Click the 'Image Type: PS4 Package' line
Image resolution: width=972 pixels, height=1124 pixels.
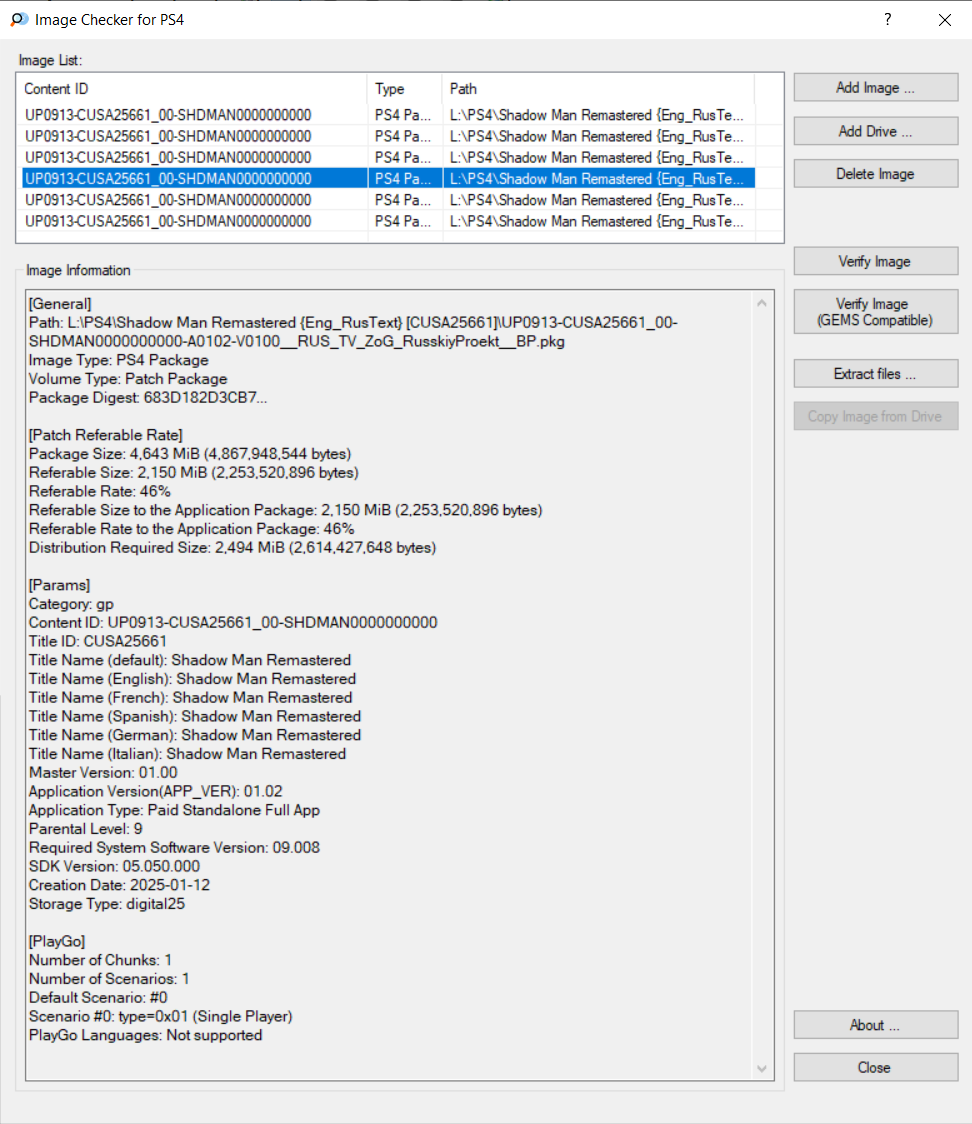tap(118, 360)
